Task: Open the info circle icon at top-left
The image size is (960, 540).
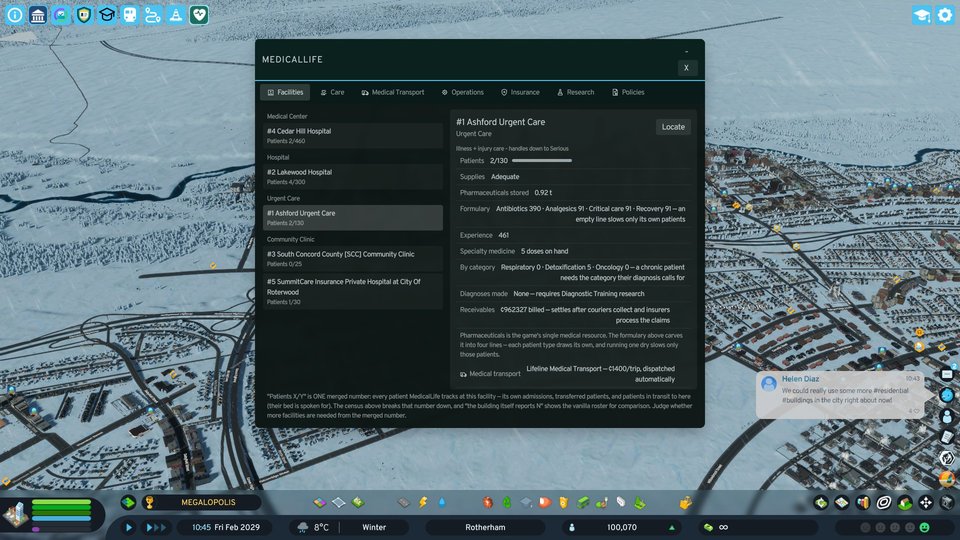Action: click(15, 15)
